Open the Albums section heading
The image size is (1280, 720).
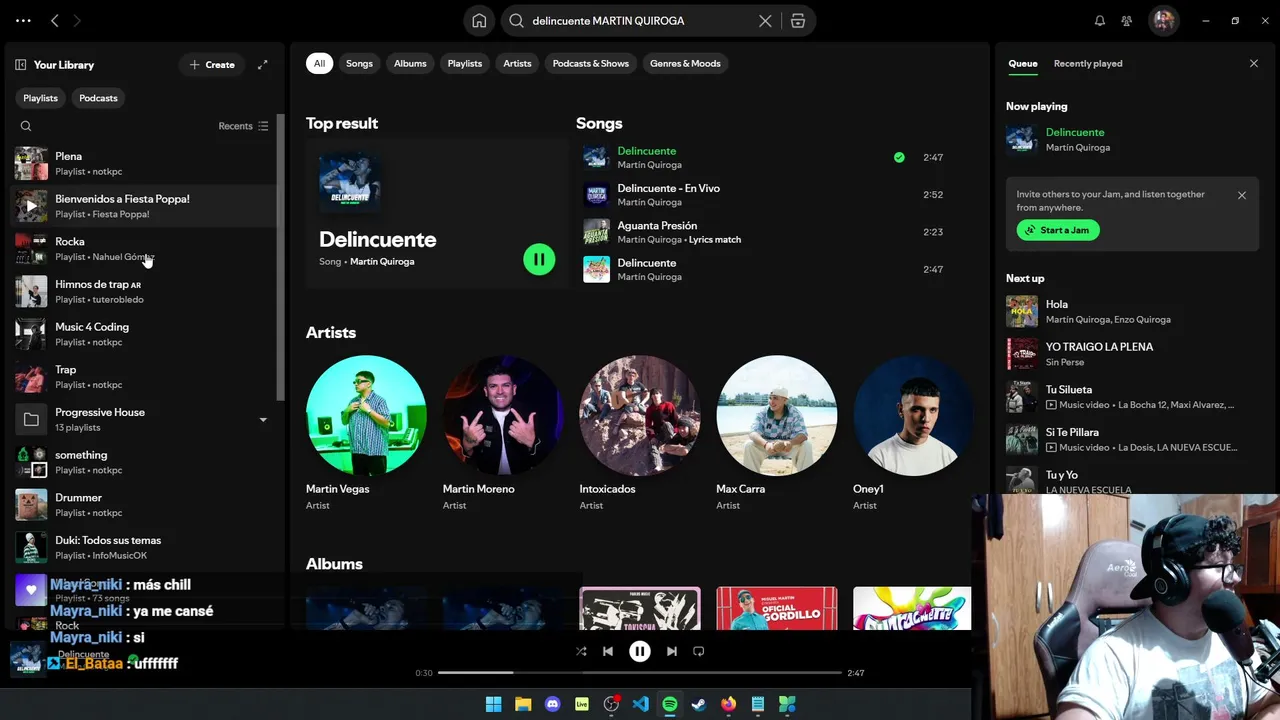tap(334, 564)
